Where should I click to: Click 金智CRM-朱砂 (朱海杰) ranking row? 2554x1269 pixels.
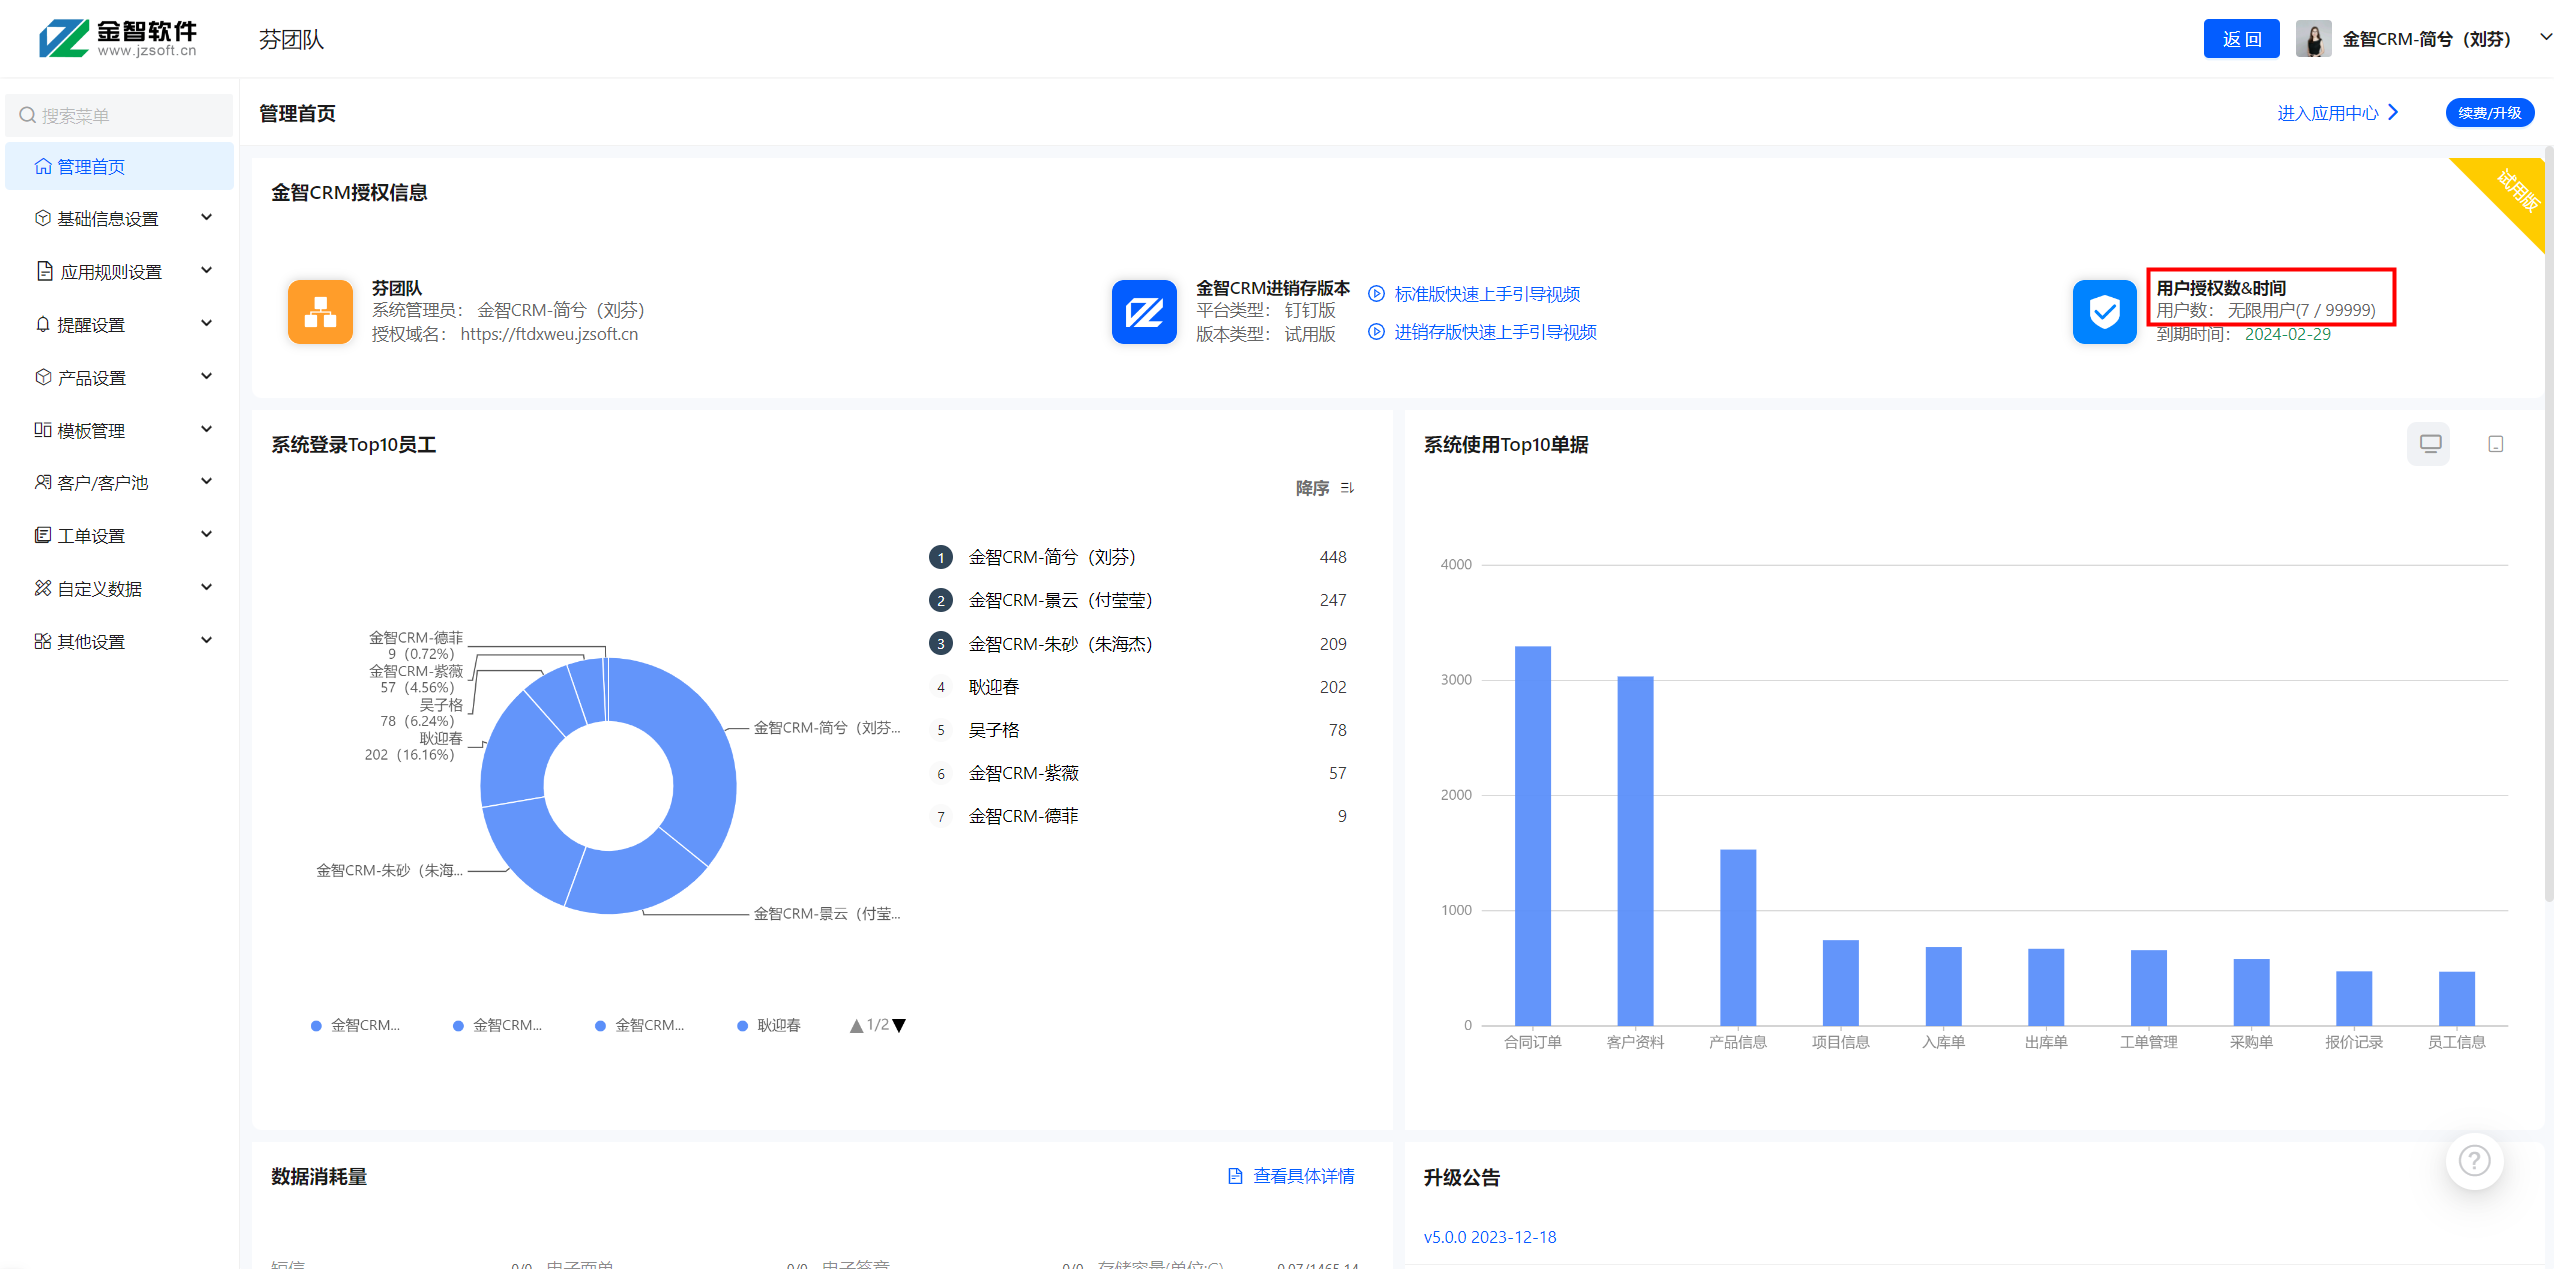click(1138, 644)
